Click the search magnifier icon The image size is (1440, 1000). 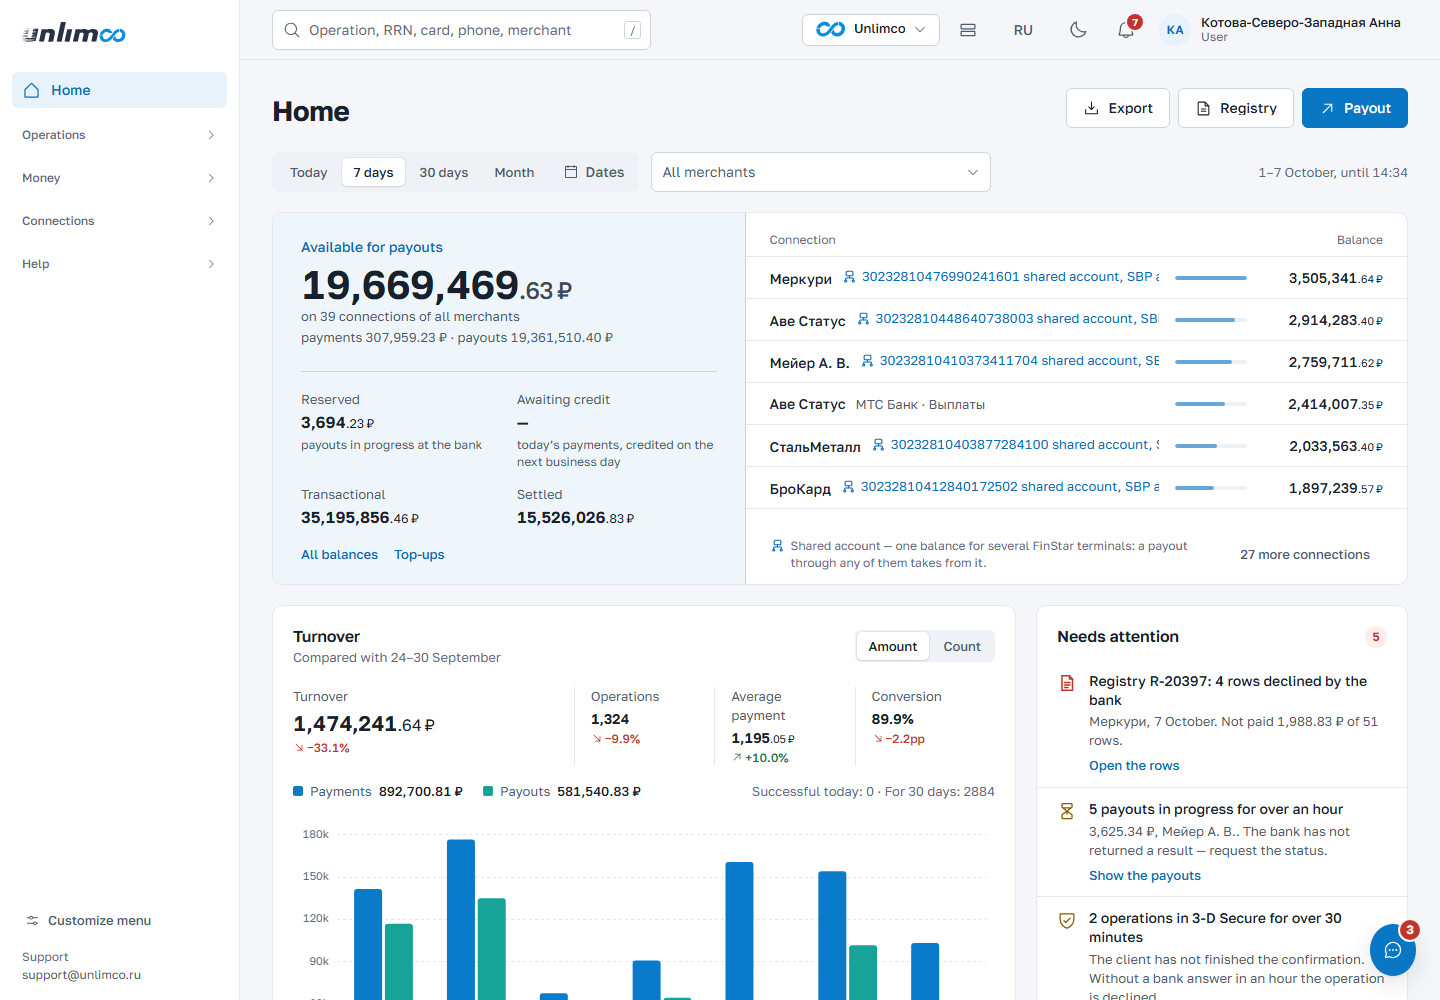point(292,30)
